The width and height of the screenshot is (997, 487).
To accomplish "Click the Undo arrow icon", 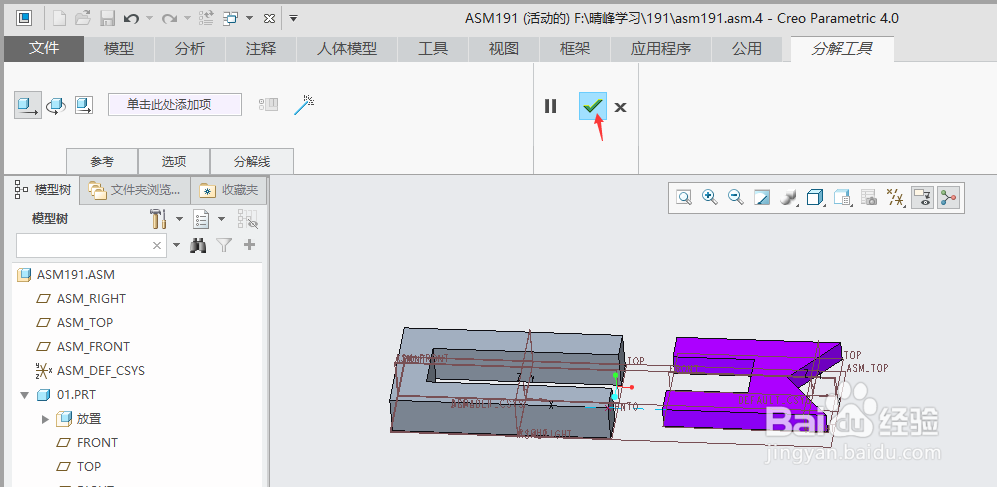I will [x=131, y=18].
